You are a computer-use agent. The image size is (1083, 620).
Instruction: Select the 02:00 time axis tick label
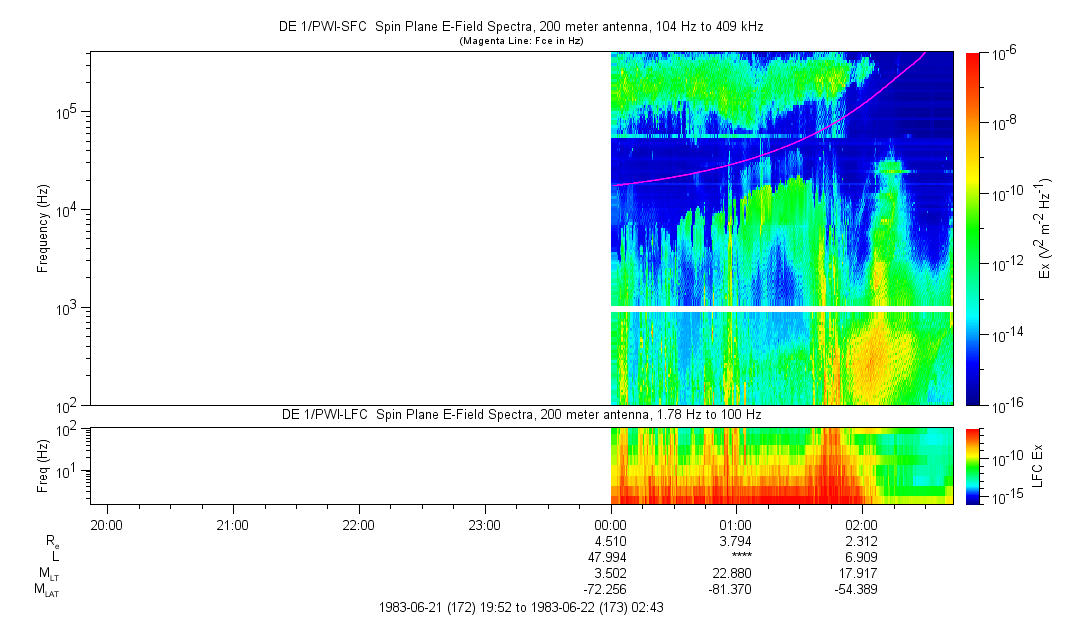(862, 523)
